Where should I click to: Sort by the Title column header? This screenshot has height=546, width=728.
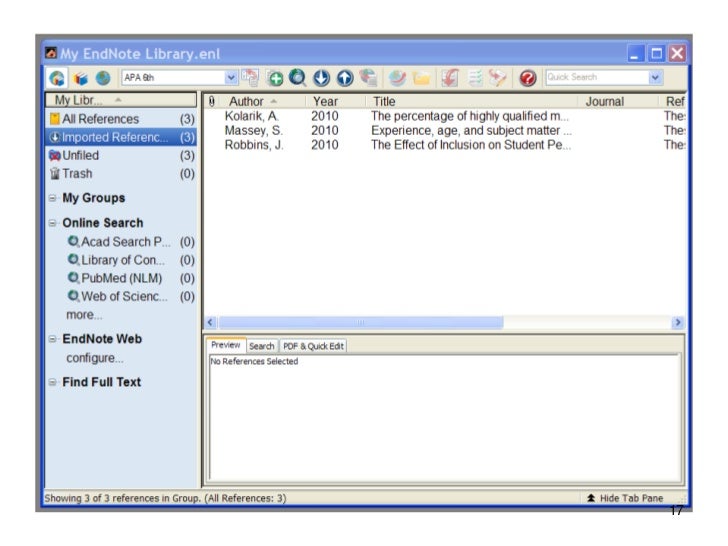pos(472,101)
